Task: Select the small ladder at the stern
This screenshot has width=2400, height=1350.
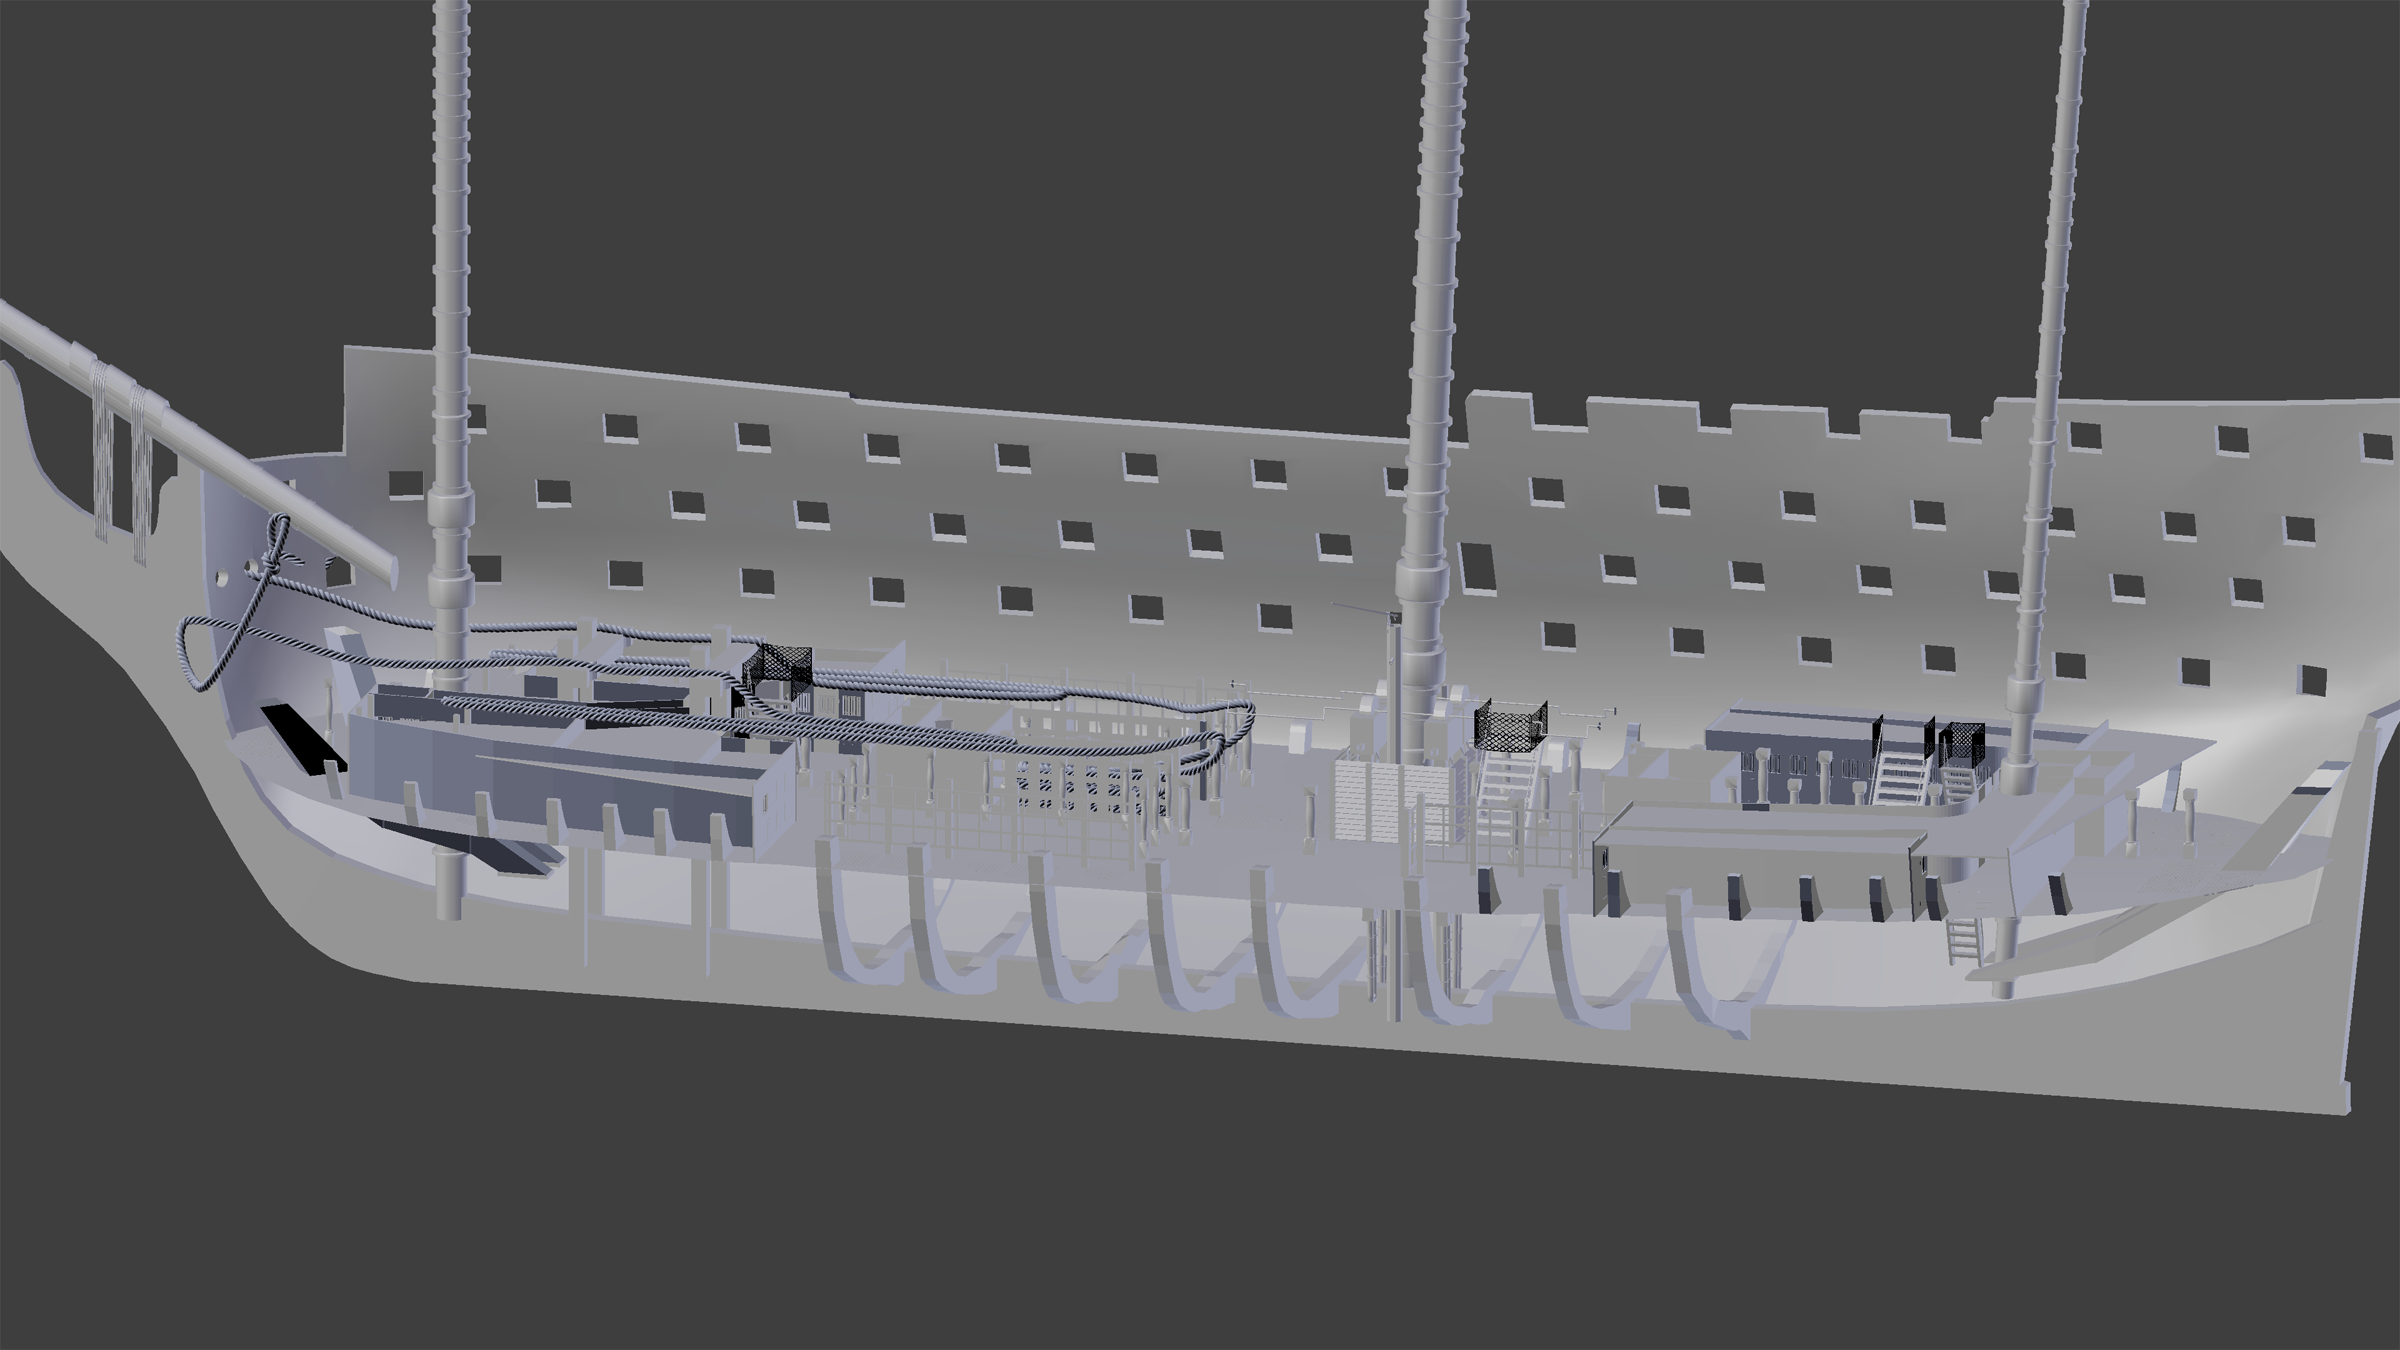Action: 1962,940
